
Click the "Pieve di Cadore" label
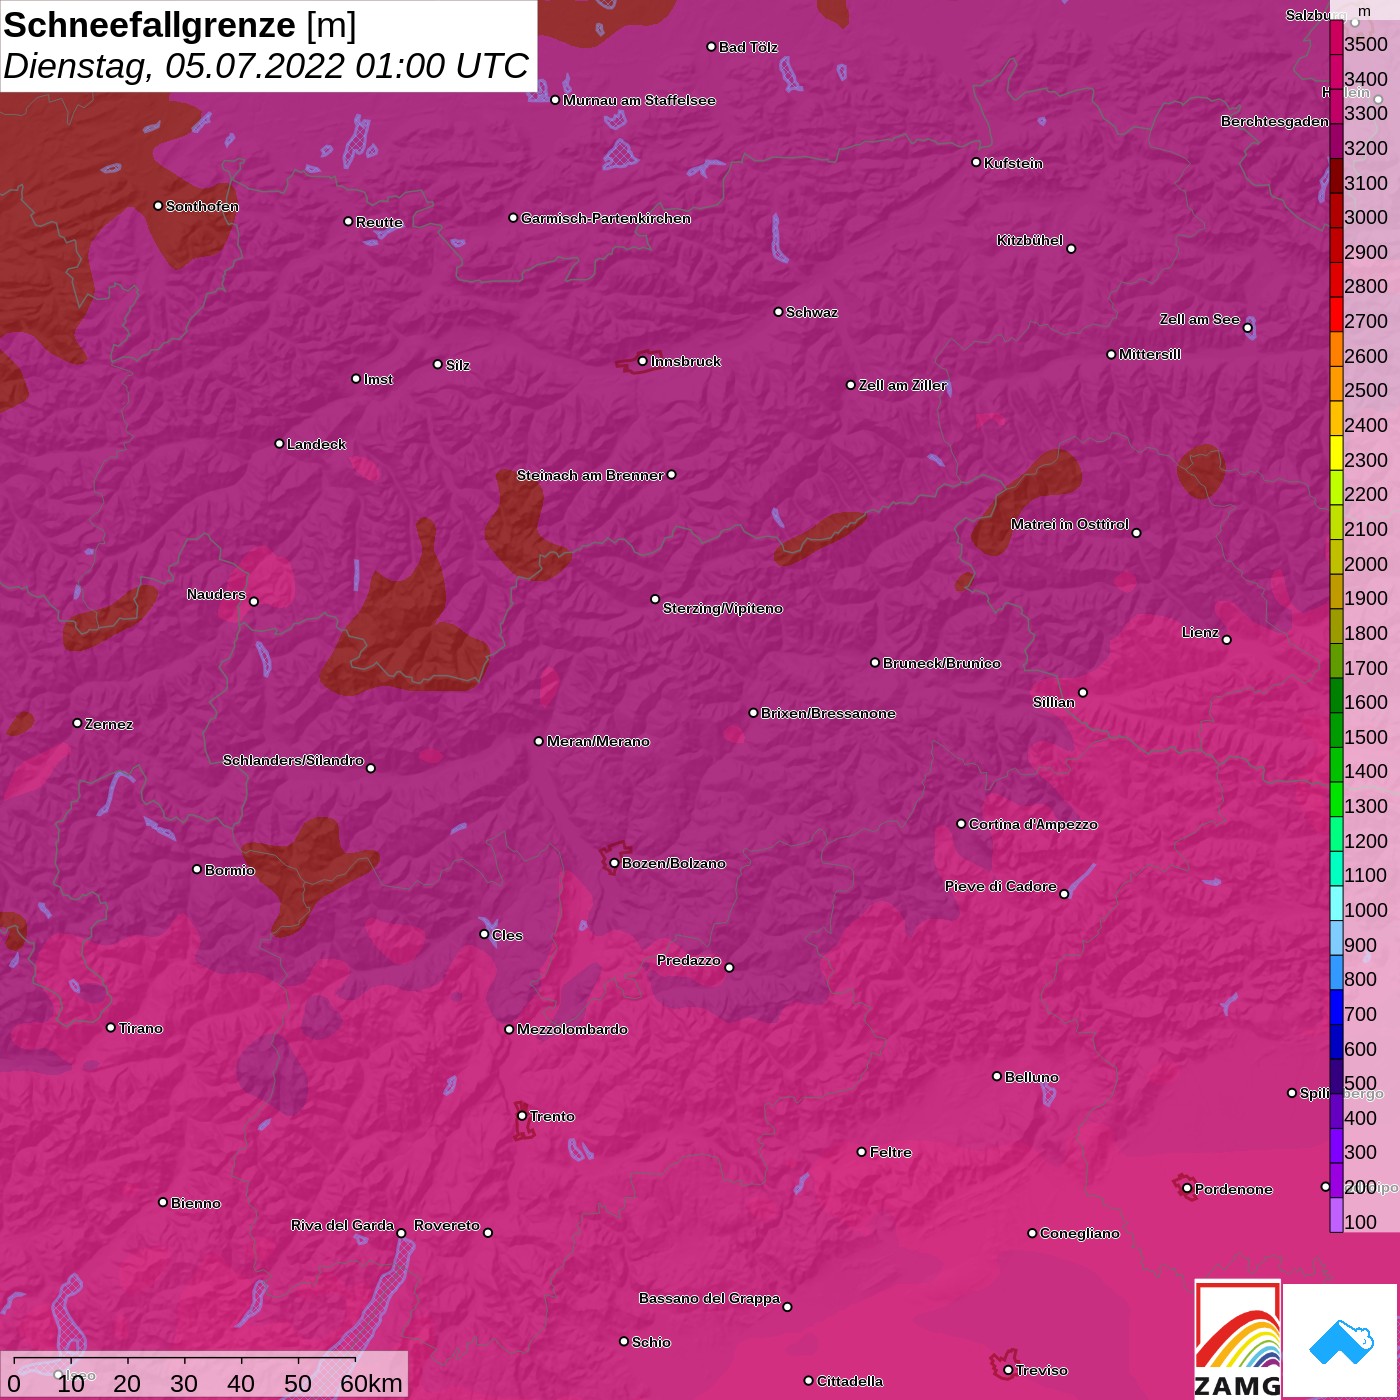point(1001,886)
